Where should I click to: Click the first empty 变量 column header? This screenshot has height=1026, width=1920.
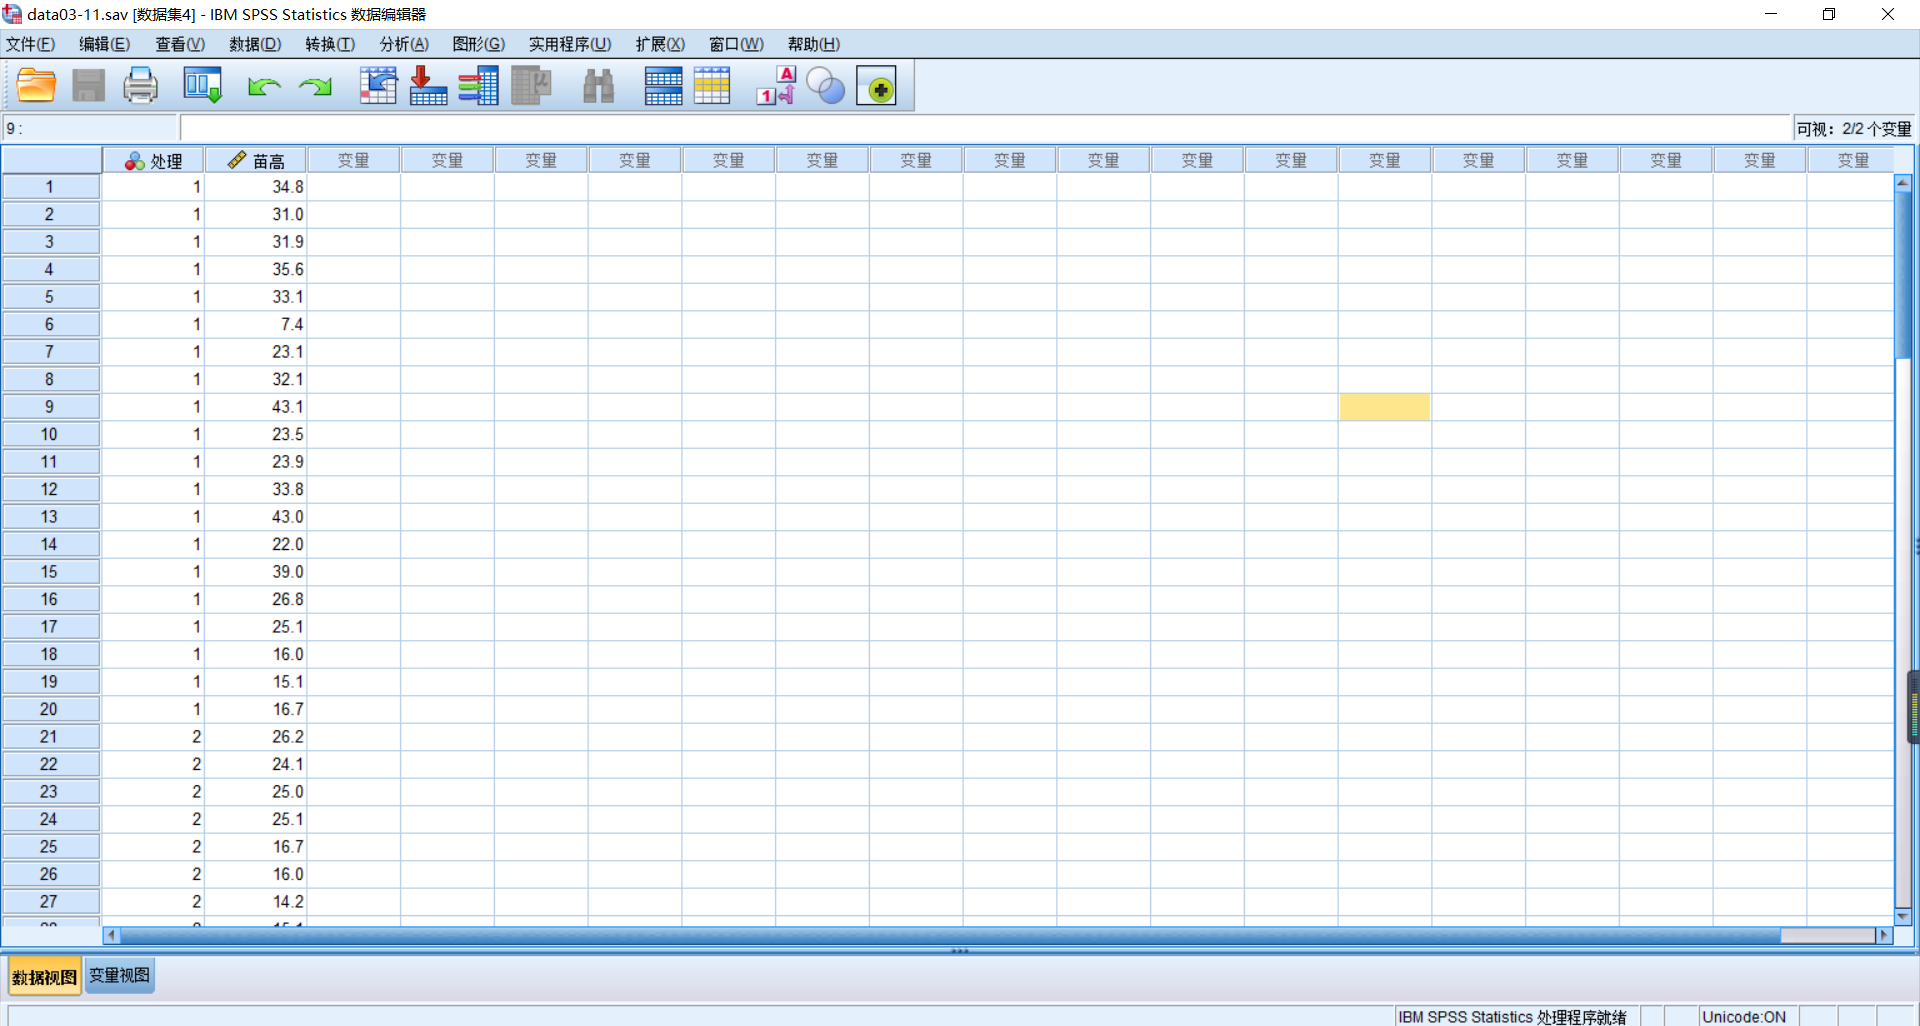[x=354, y=160]
